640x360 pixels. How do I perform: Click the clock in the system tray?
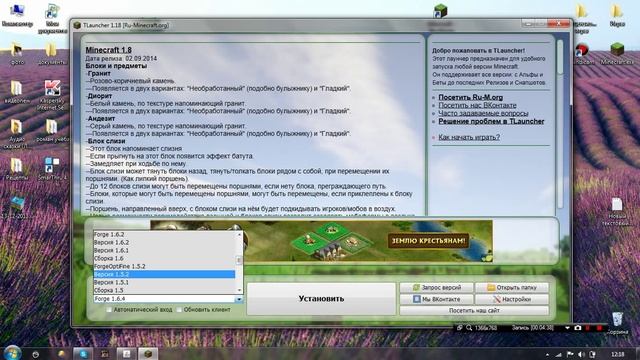click(x=618, y=354)
